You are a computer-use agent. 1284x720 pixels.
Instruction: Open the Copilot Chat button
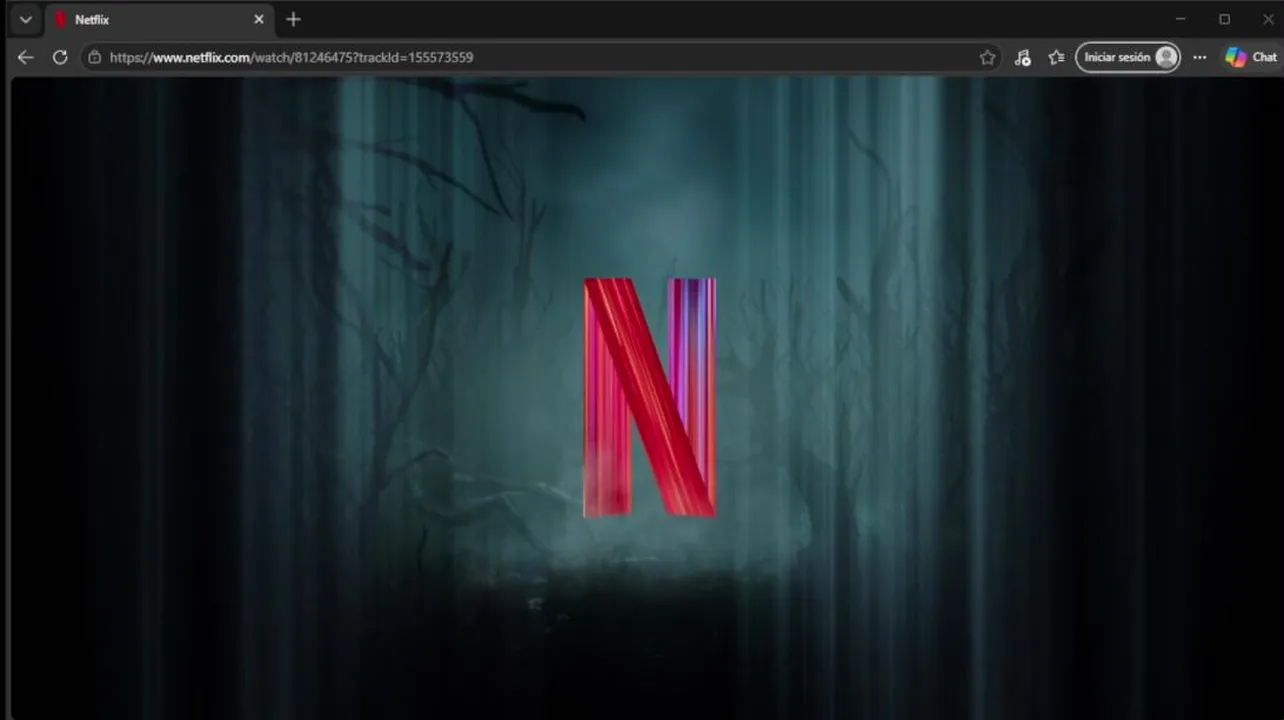tap(1252, 58)
